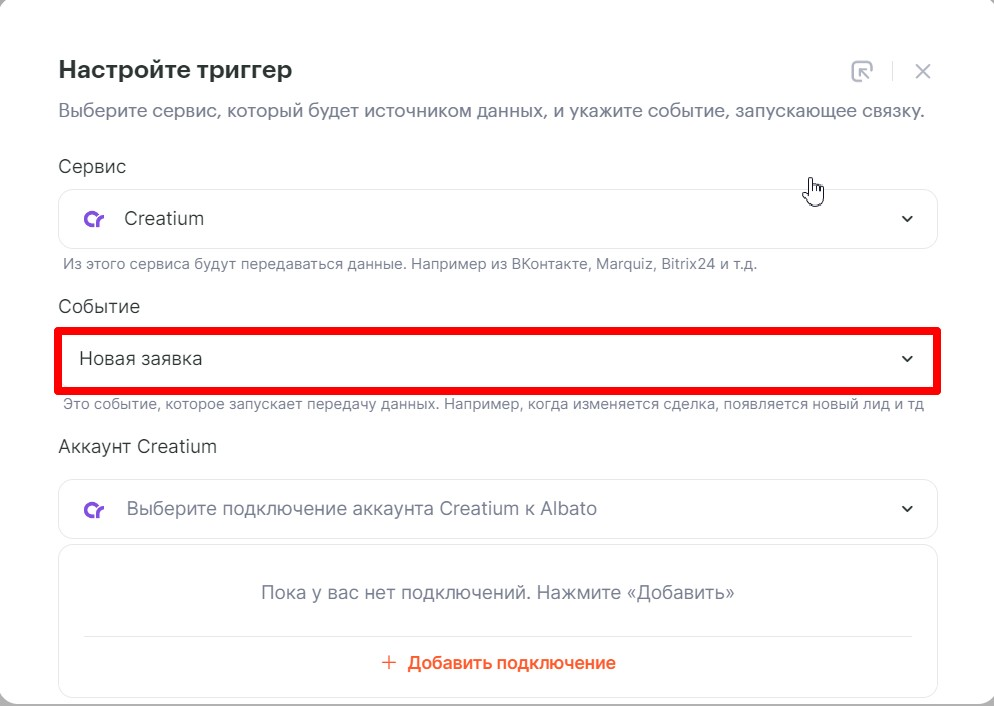This screenshot has width=994, height=706.
Task: Click the subtitle describing the data source service
Action: [491, 111]
